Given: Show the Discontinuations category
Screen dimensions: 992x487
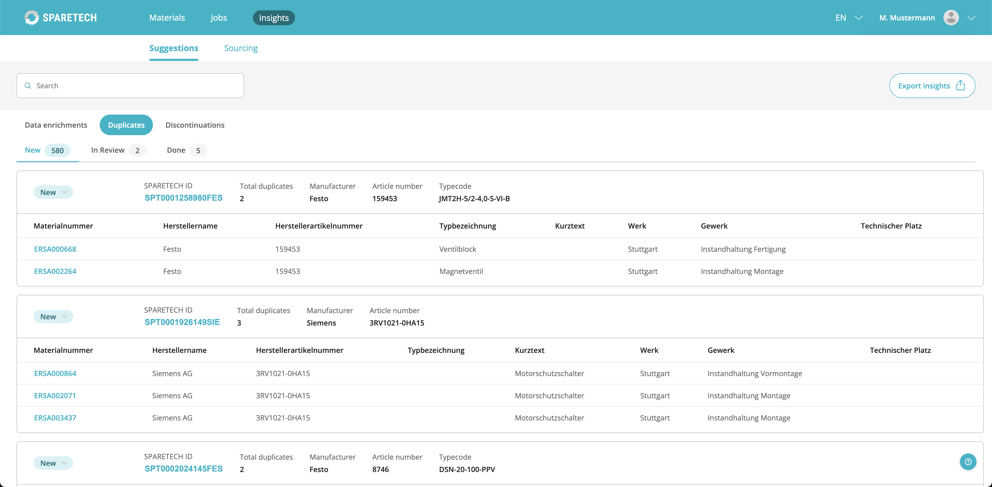Looking at the screenshot, I should [x=195, y=125].
